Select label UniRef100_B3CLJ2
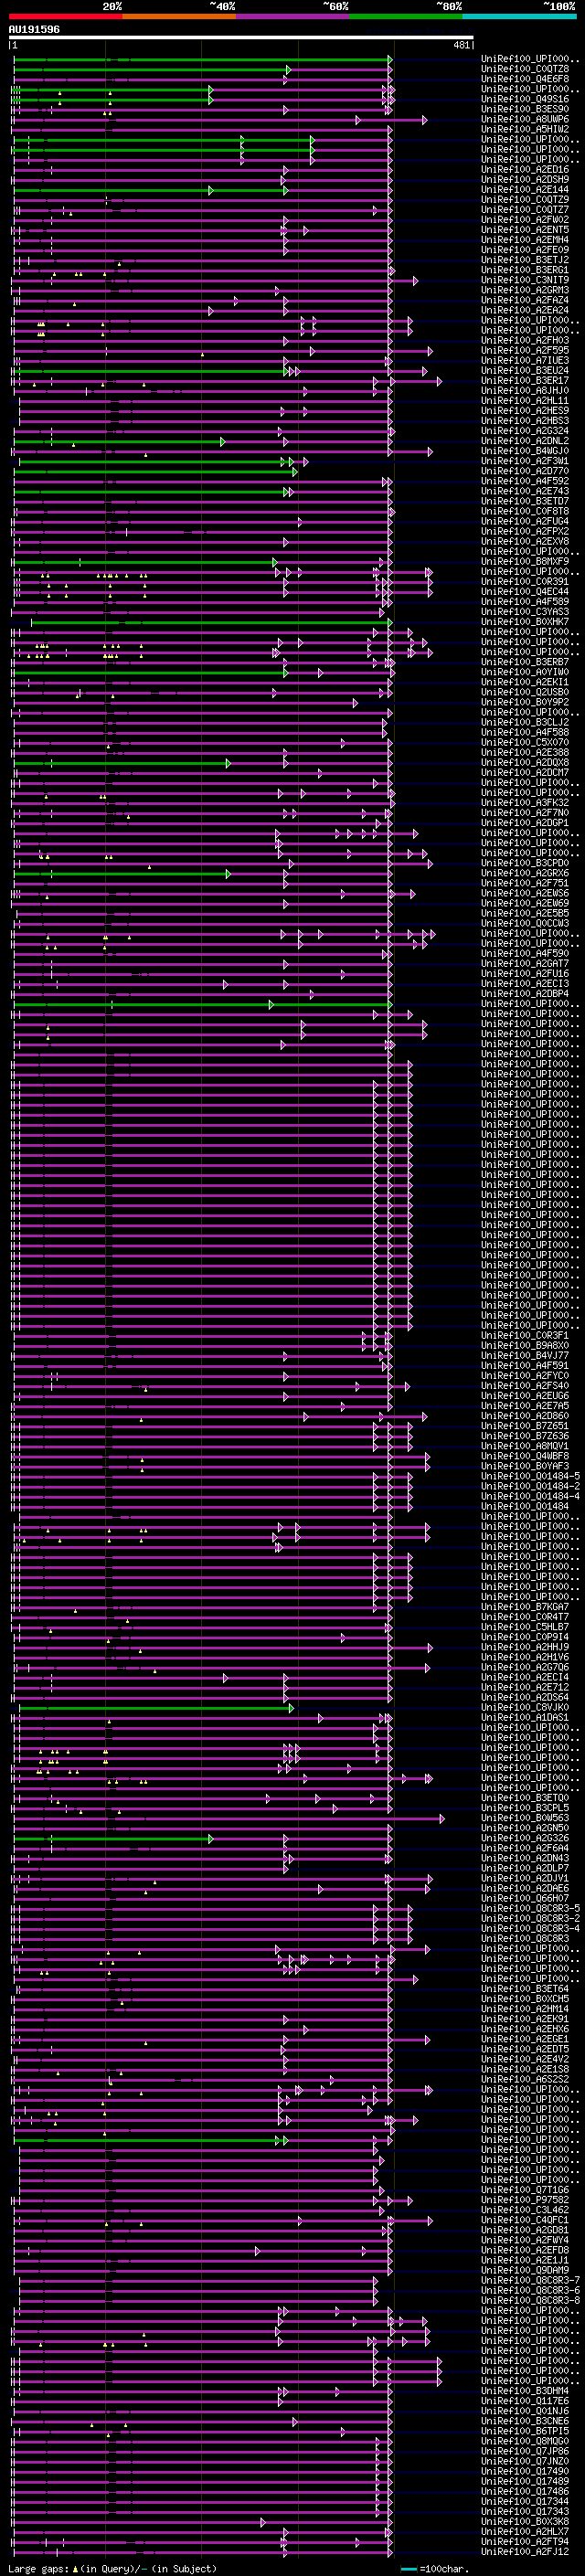 pyautogui.click(x=525, y=723)
